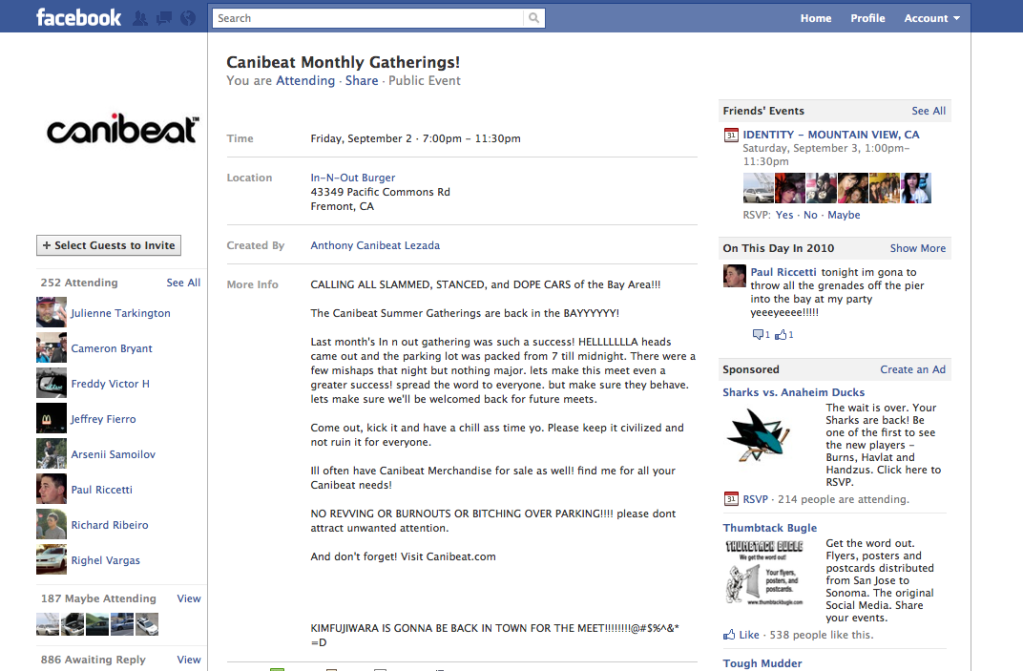Click the Canibeat logo image
The image size is (1023, 671).
pyautogui.click(x=122, y=129)
